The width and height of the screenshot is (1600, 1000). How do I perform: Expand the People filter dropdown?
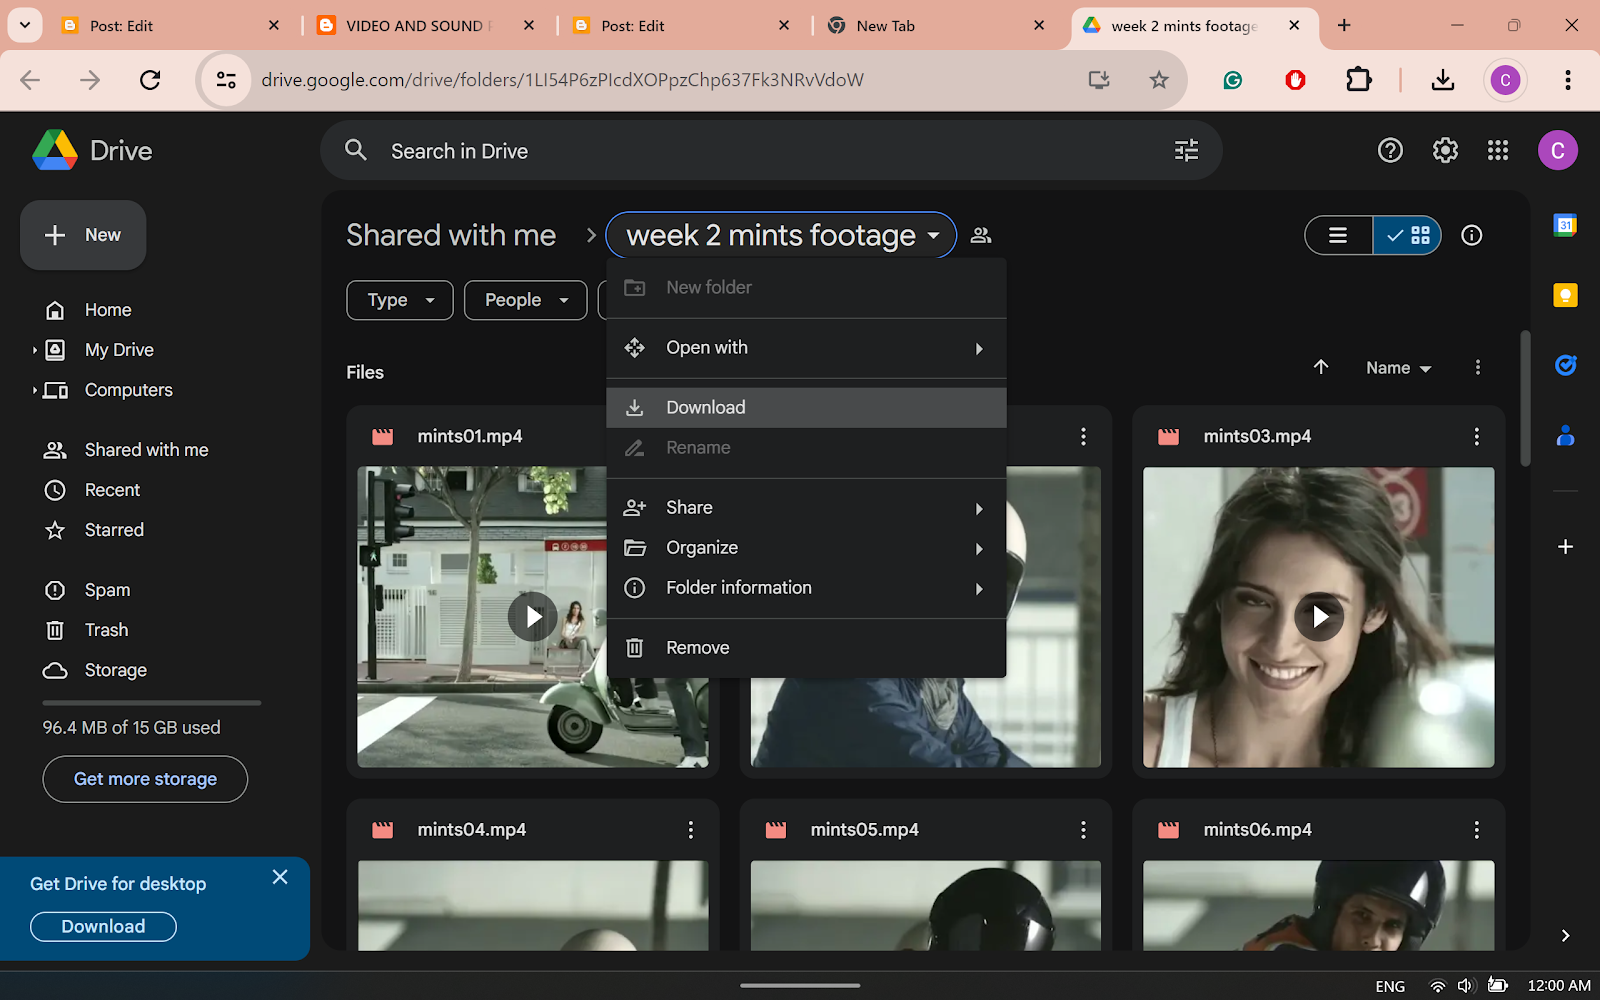point(526,300)
